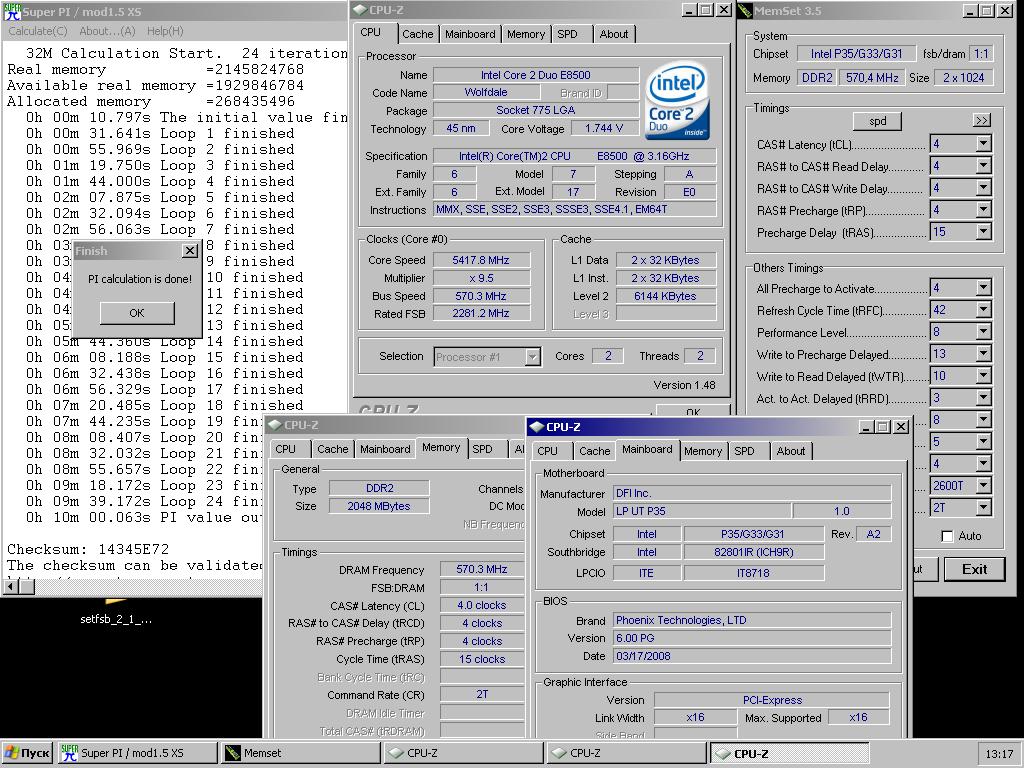Switch to Cache tab in top CPU-Z window
Viewport: 1024px width, 768px height.
[417, 34]
